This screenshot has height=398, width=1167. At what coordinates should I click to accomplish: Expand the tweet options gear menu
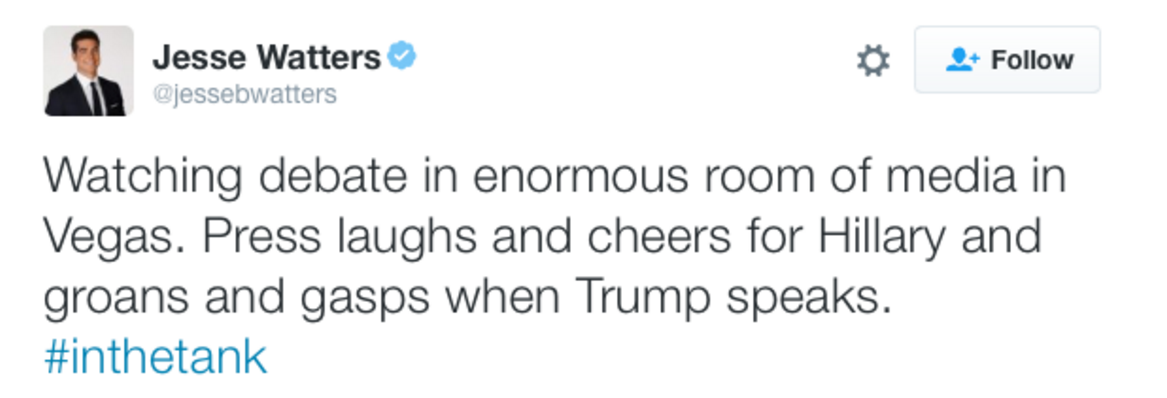pyautogui.click(x=873, y=60)
